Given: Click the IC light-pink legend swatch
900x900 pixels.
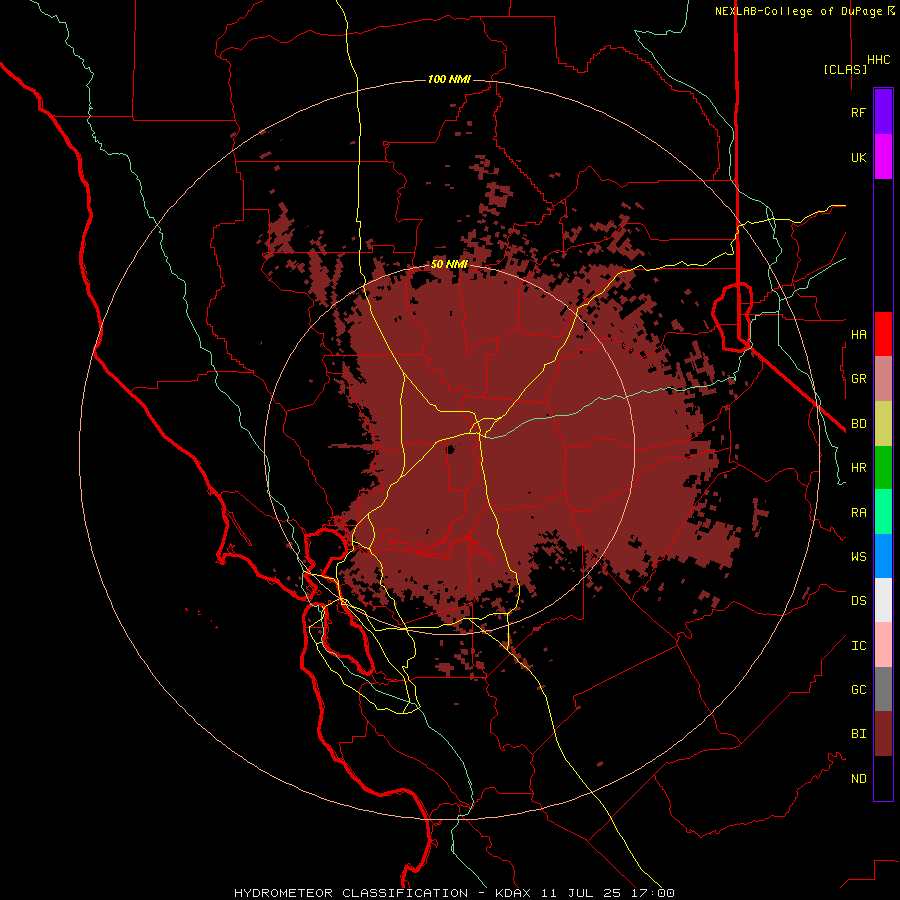Looking at the screenshot, I should tap(883, 645).
